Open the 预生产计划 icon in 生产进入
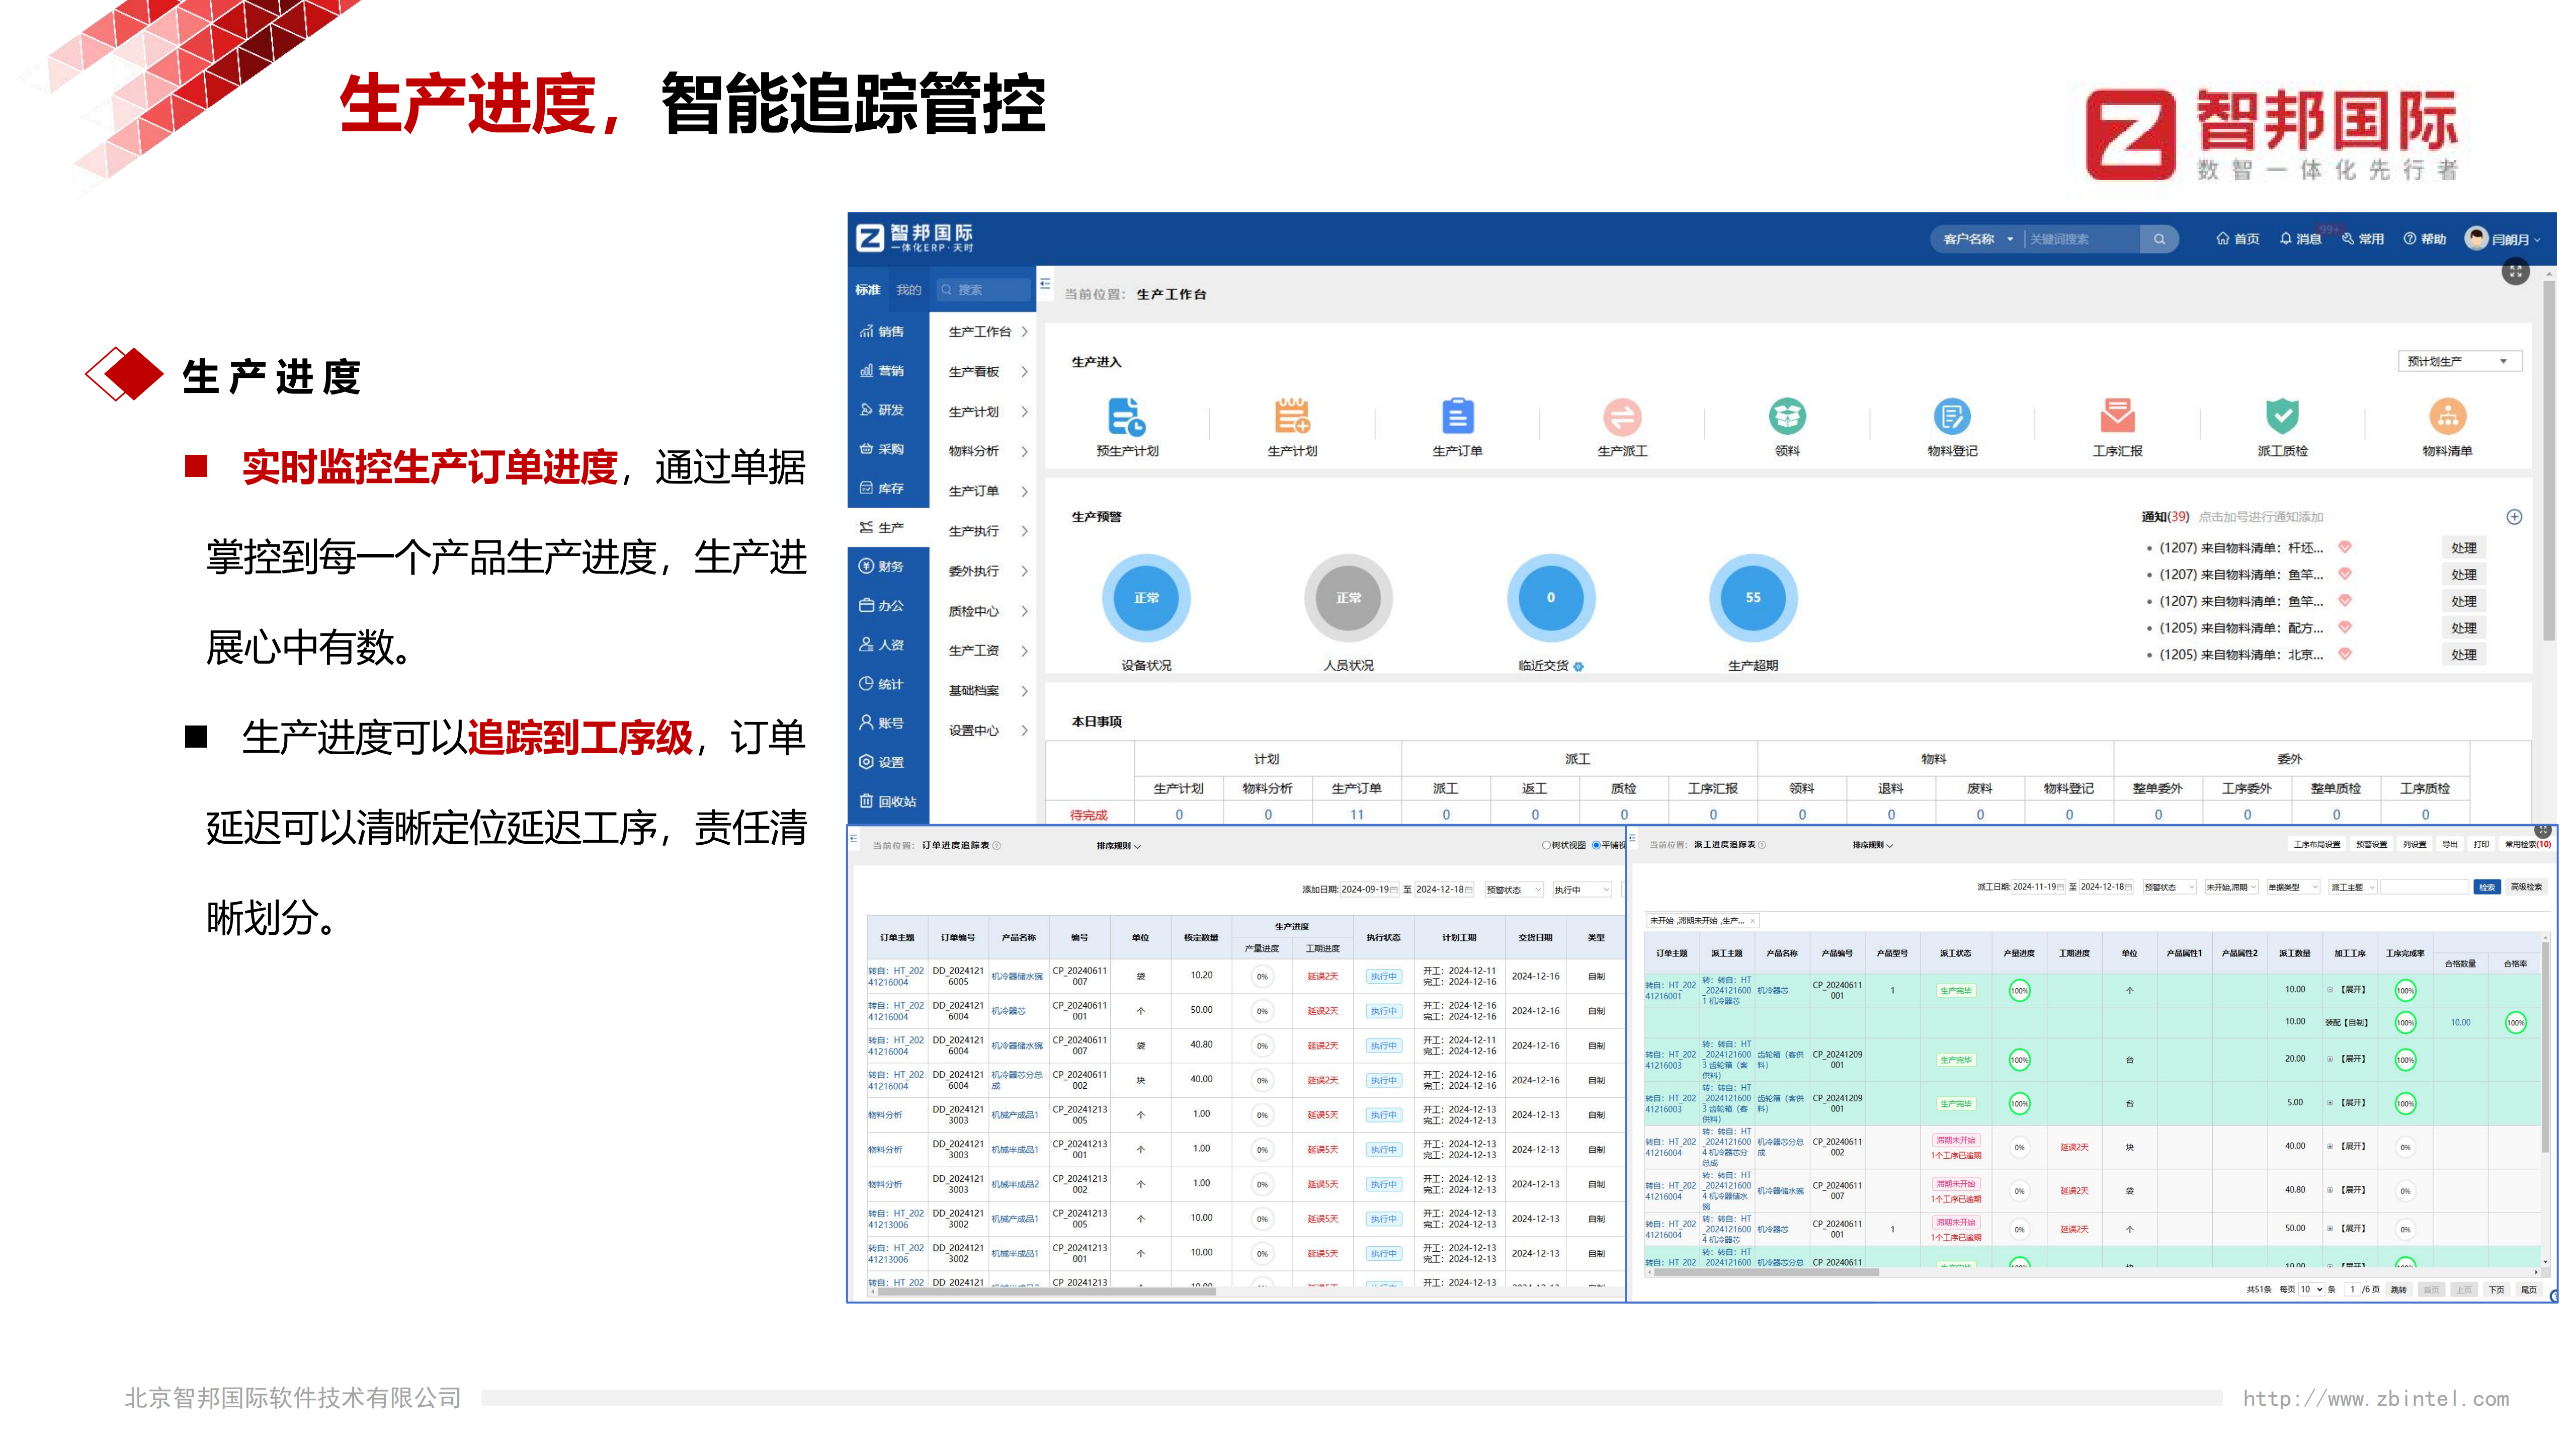 (x=1126, y=416)
